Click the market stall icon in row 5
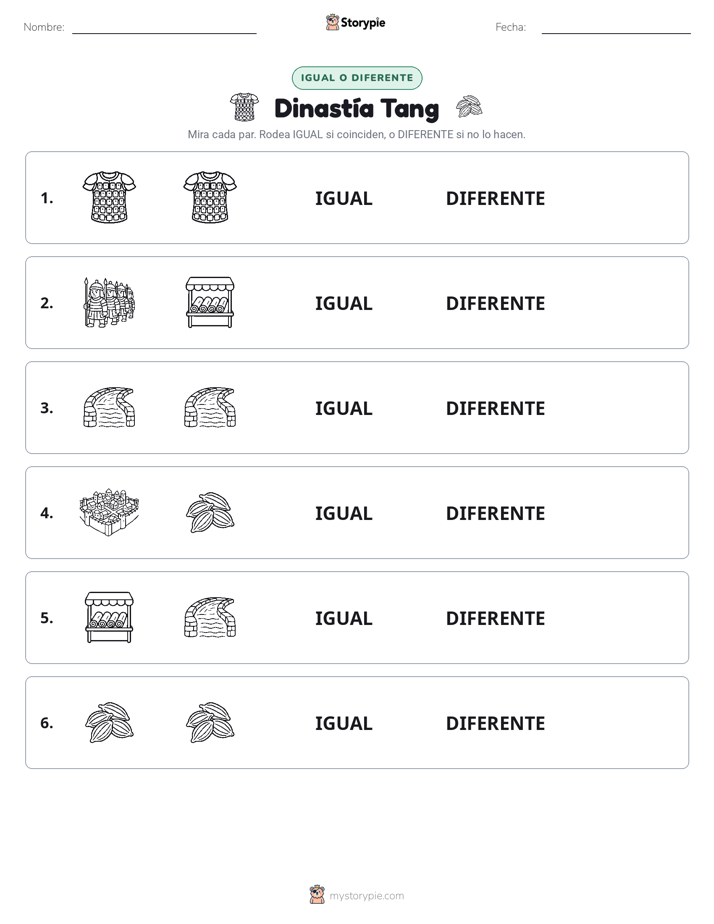 click(x=109, y=617)
